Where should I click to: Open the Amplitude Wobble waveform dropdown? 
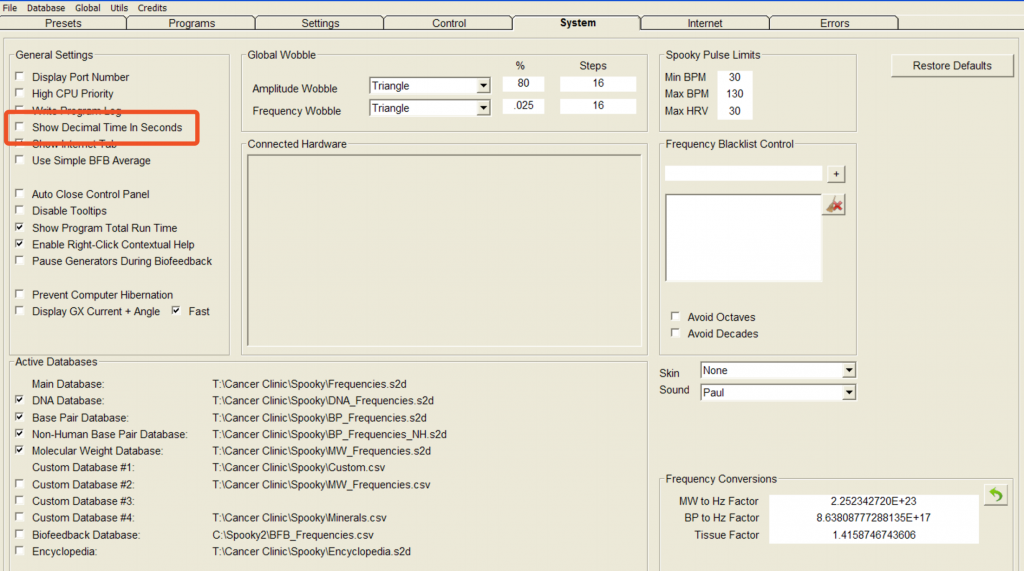(483, 86)
